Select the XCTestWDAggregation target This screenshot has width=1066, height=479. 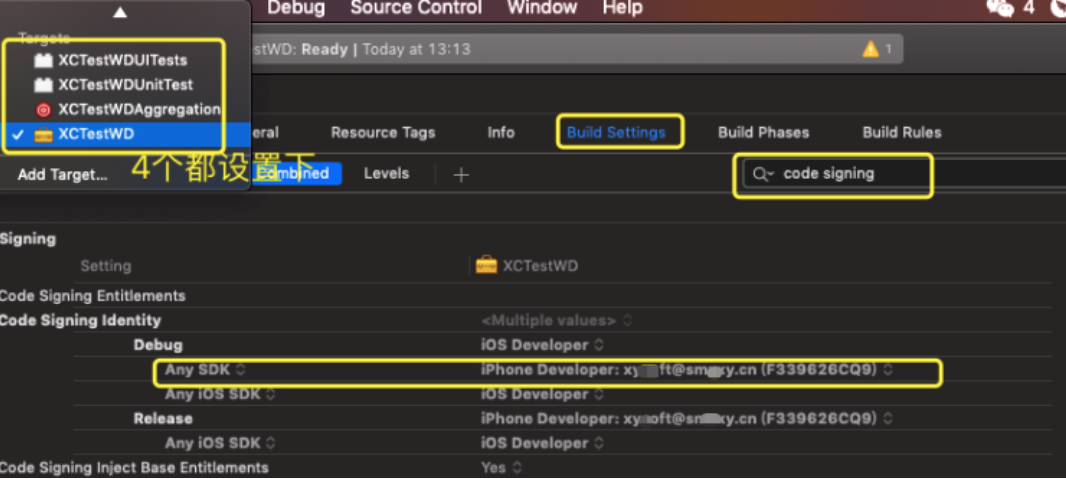[139, 109]
